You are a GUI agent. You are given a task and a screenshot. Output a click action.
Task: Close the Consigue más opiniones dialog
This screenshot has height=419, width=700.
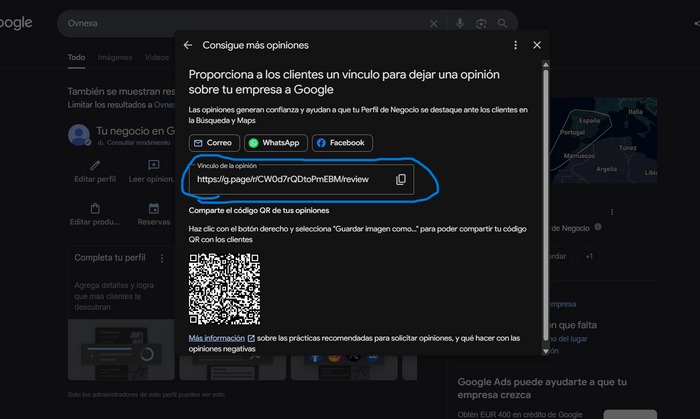pyautogui.click(x=537, y=45)
